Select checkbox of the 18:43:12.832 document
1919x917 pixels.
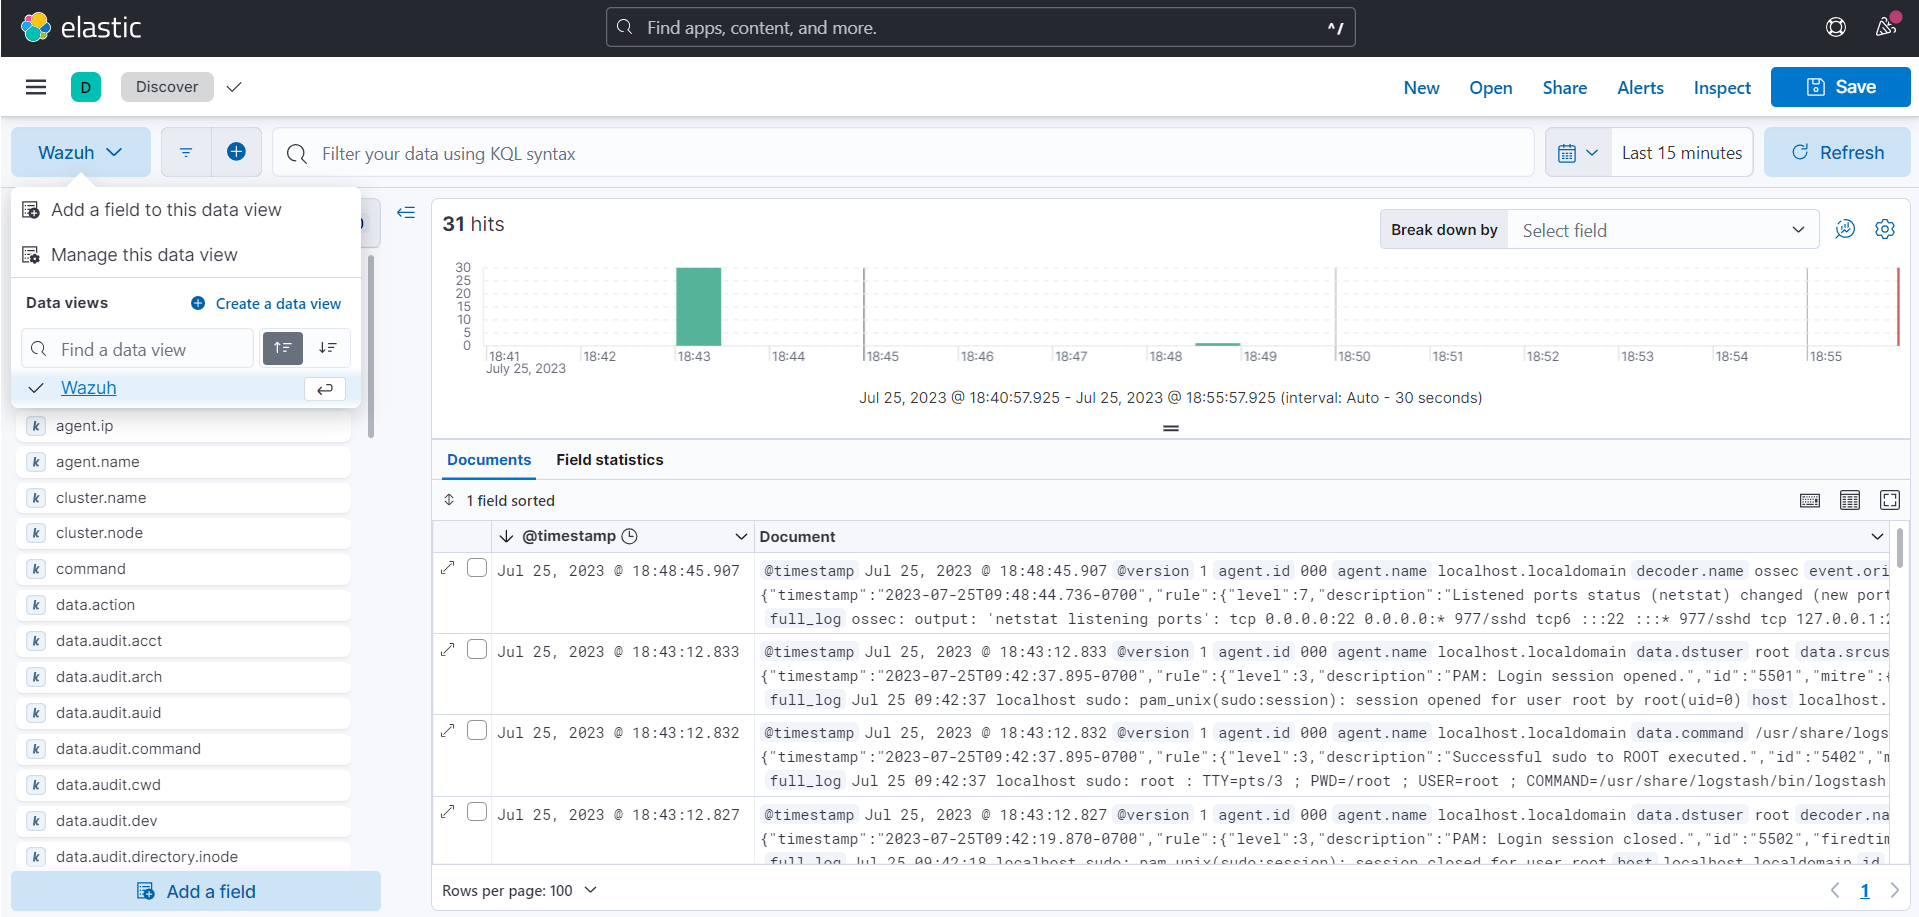point(477,731)
